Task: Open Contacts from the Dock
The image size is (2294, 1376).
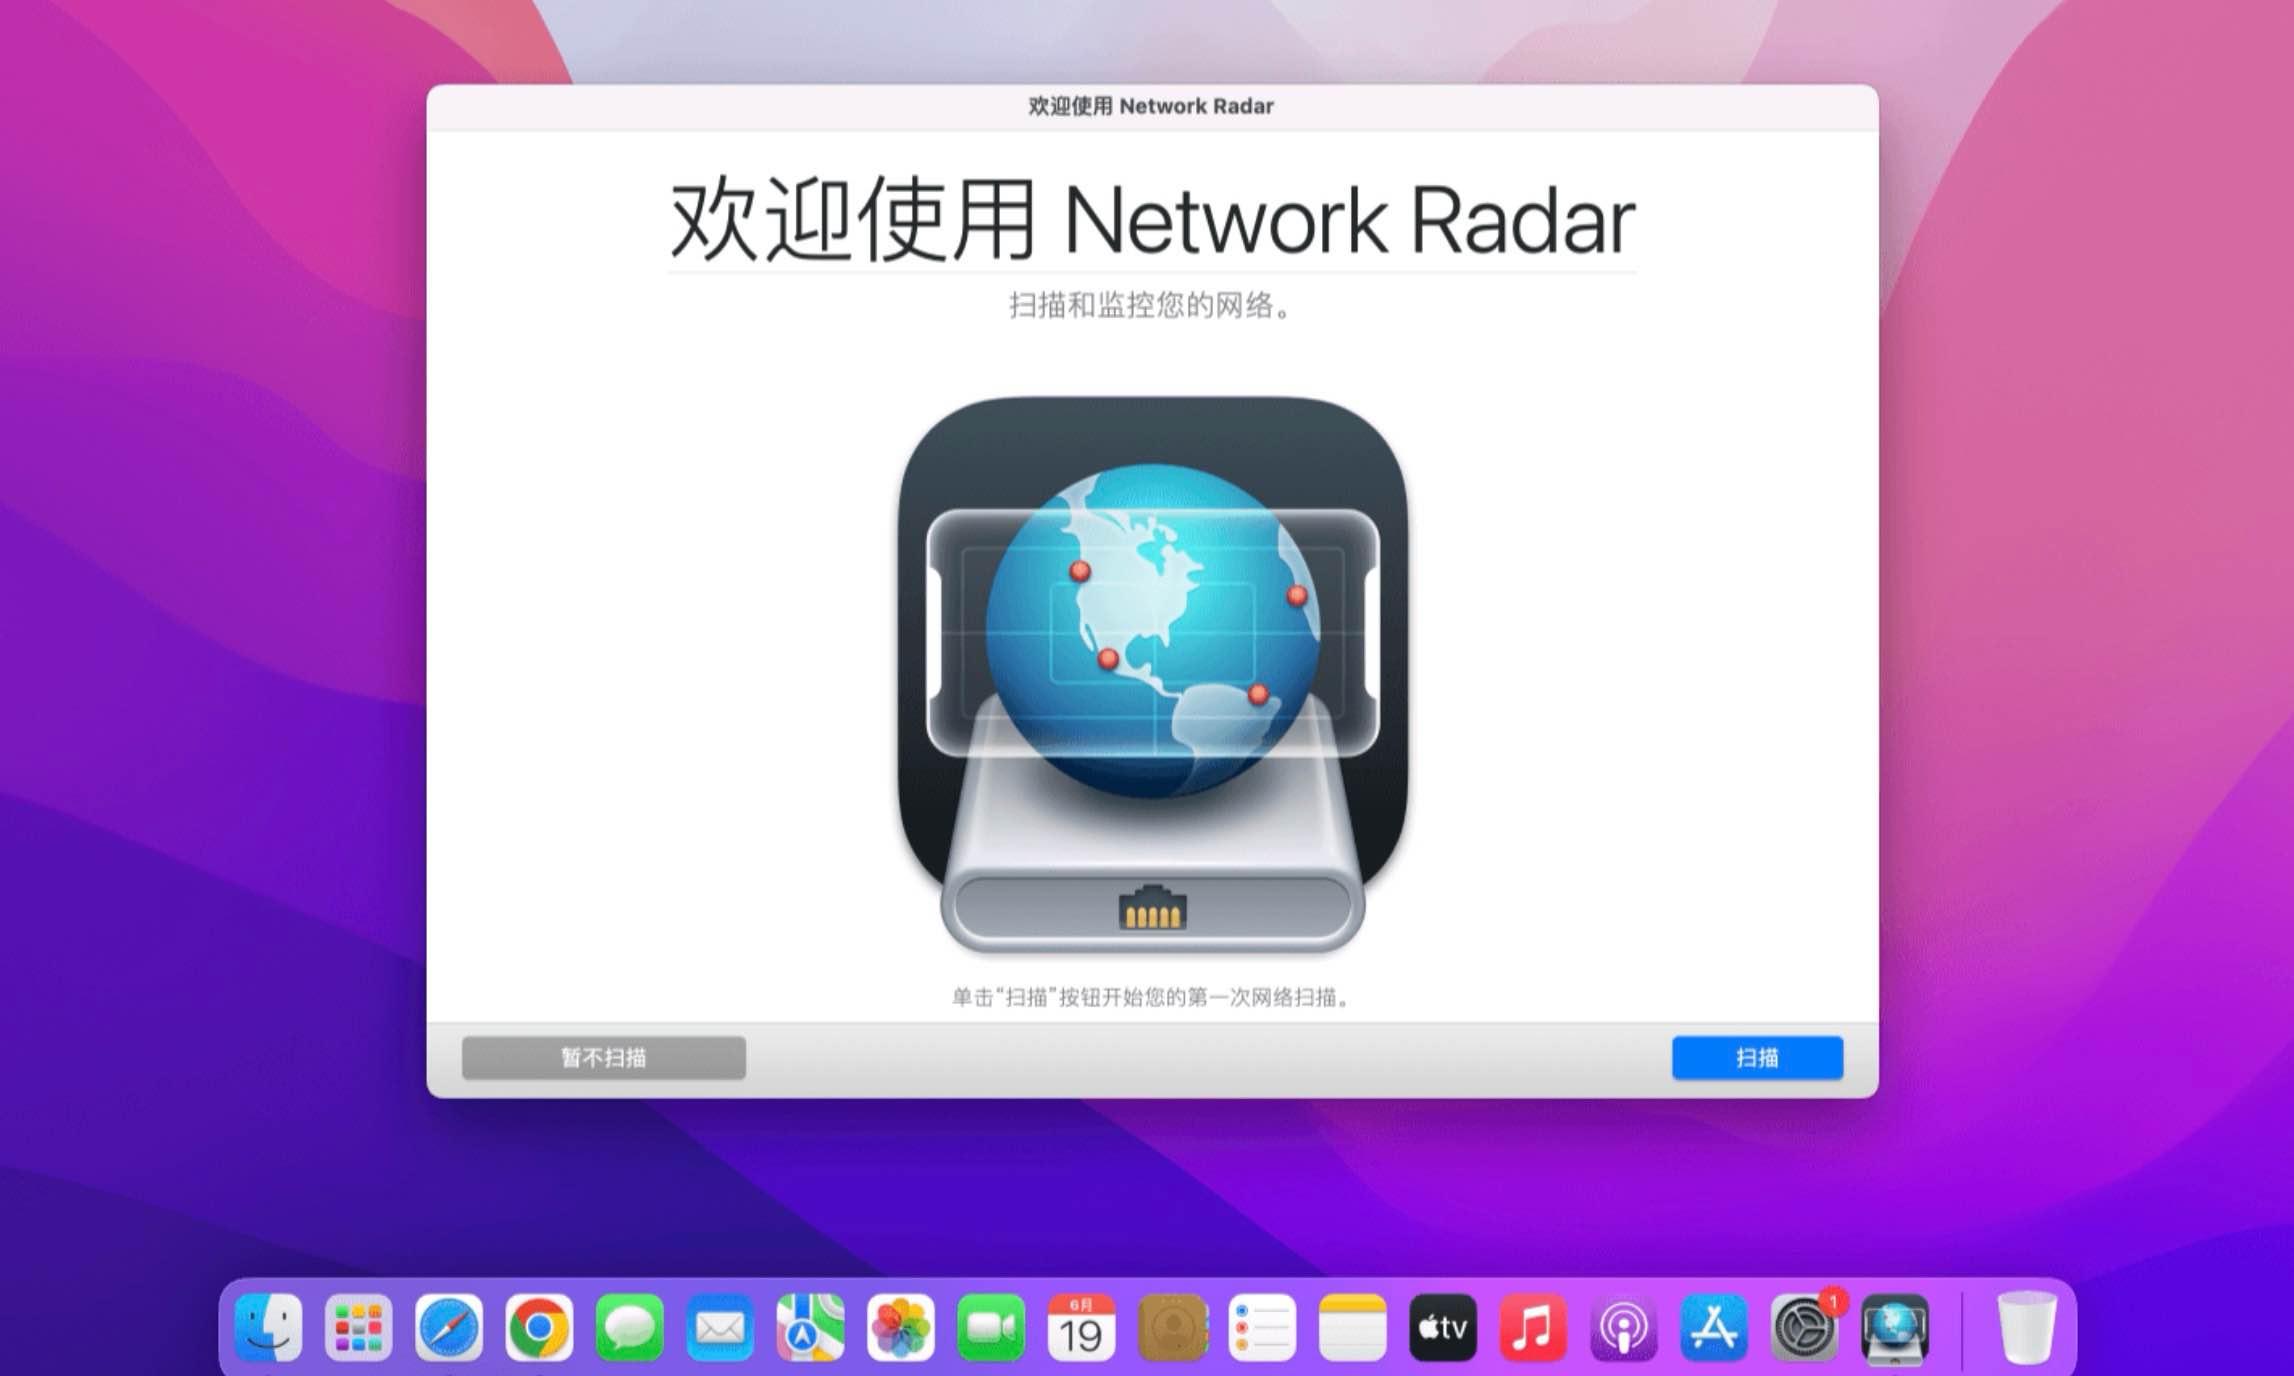Action: (1172, 1327)
